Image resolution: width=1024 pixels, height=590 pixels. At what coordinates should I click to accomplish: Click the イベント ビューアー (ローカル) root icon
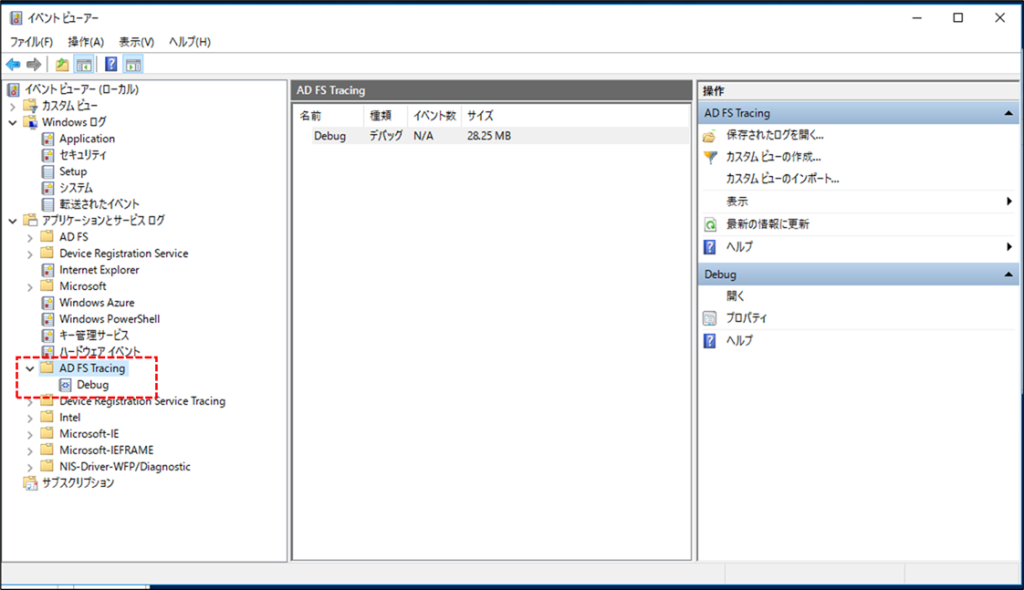[14, 90]
